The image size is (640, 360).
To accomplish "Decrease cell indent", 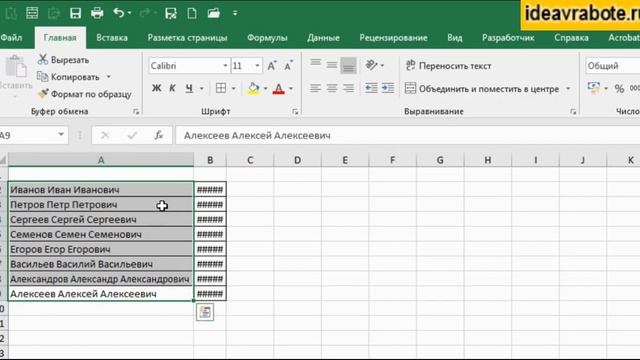I will click(x=371, y=88).
